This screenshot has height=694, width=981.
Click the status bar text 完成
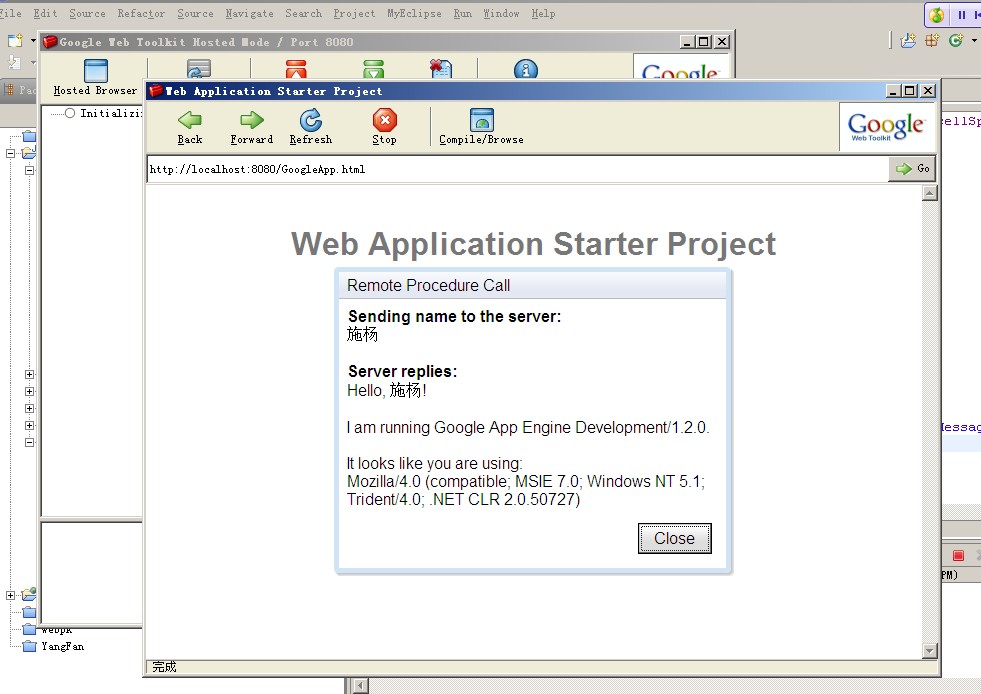[x=164, y=667]
